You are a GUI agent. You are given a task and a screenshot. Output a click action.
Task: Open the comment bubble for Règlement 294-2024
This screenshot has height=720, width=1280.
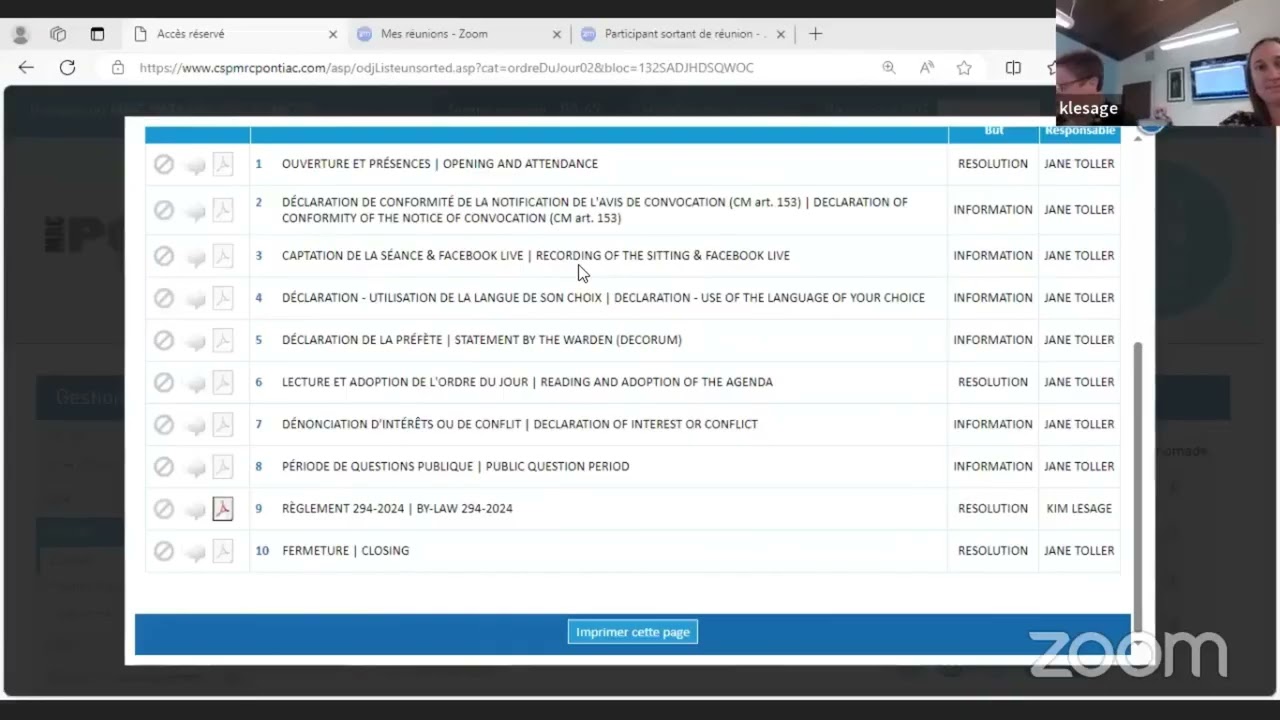196,511
